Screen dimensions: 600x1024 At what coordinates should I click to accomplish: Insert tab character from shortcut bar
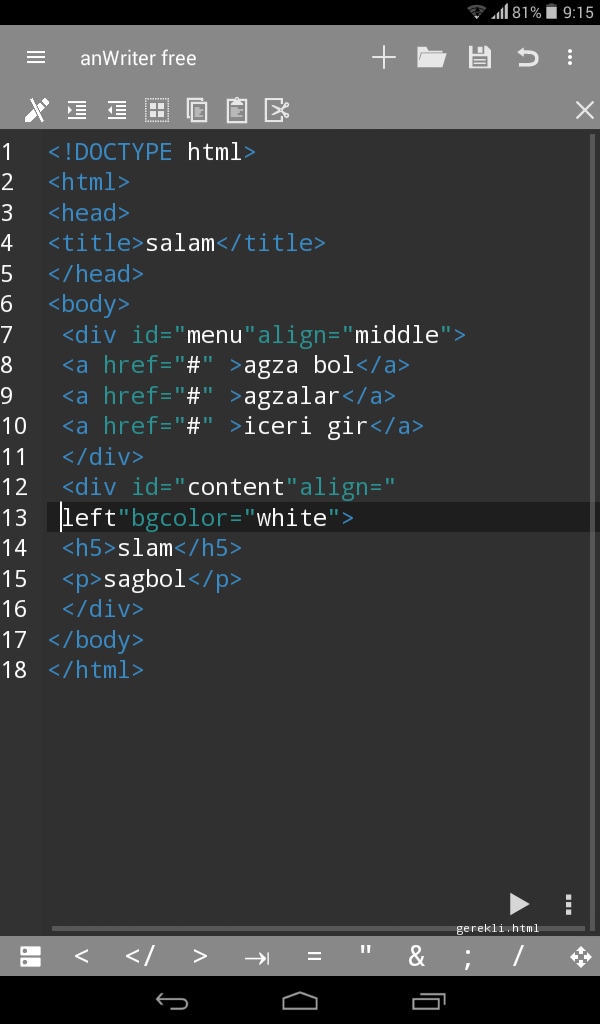click(x=257, y=958)
